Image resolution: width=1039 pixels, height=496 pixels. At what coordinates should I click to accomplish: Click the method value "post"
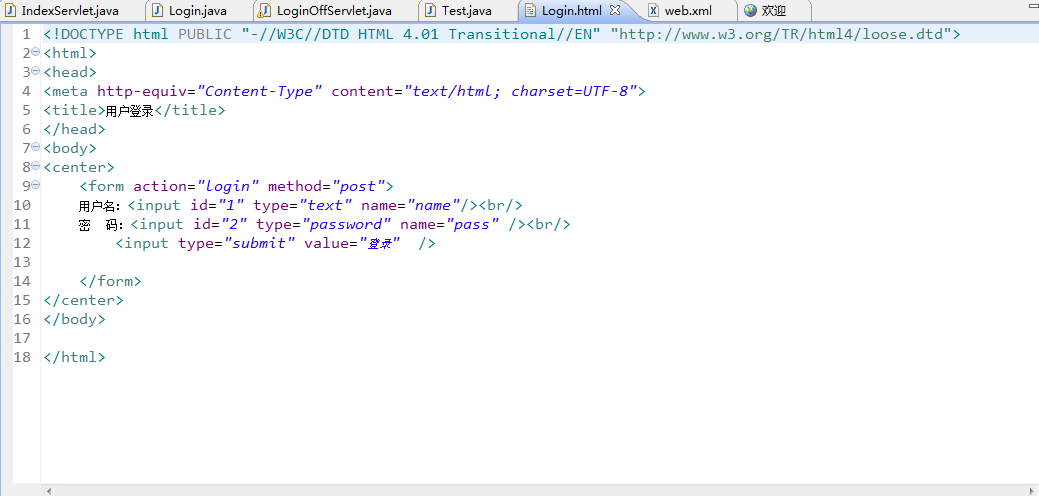point(358,187)
